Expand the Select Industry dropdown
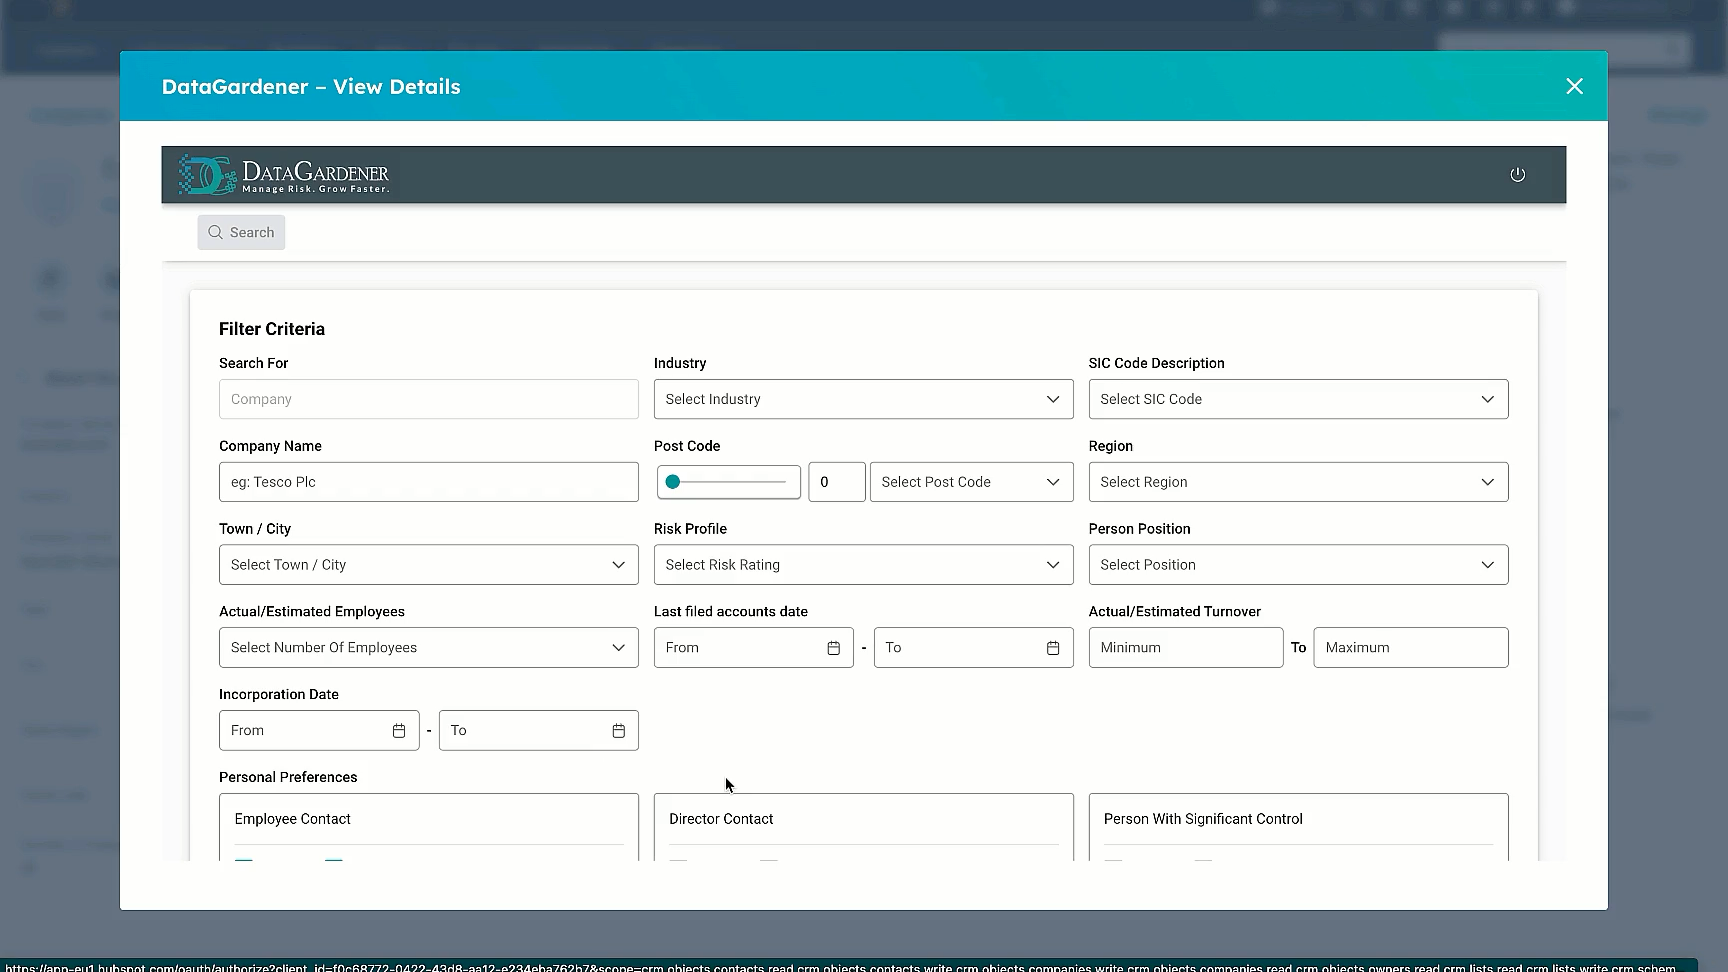Screen dimensions: 1728x972 [x=862, y=399]
